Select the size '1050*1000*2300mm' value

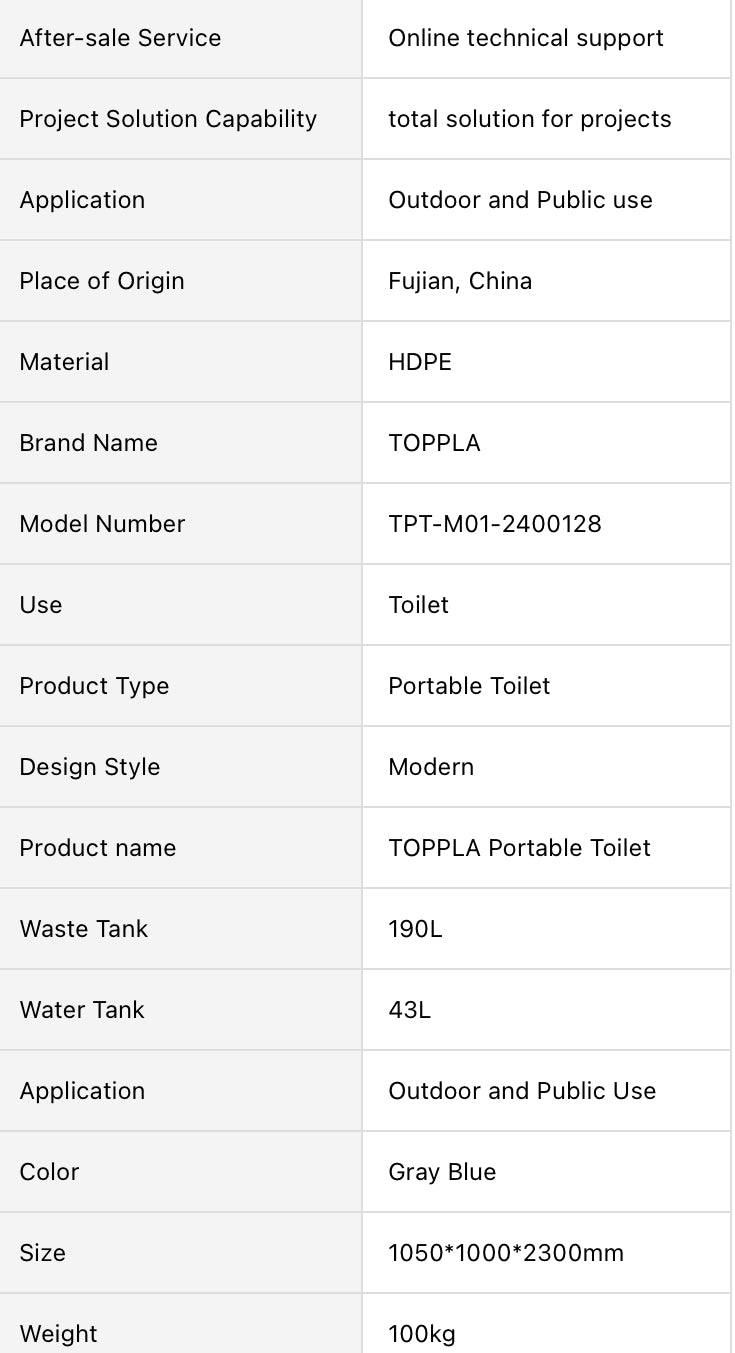tap(506, 1253)
